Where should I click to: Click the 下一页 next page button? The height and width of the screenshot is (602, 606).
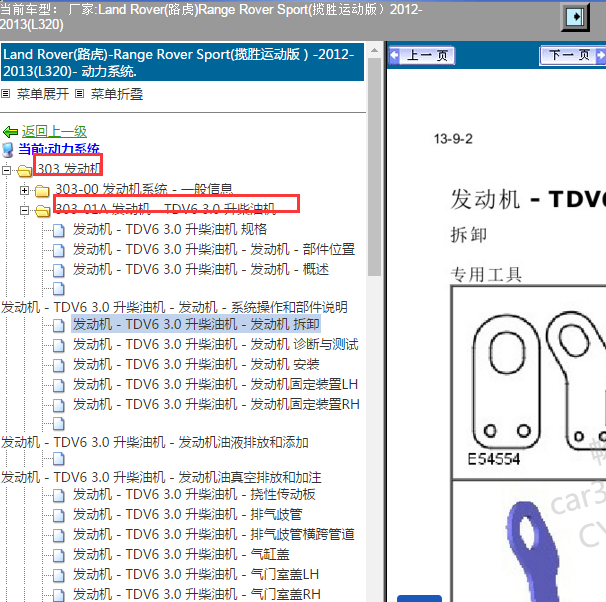[x=572, y=56]
